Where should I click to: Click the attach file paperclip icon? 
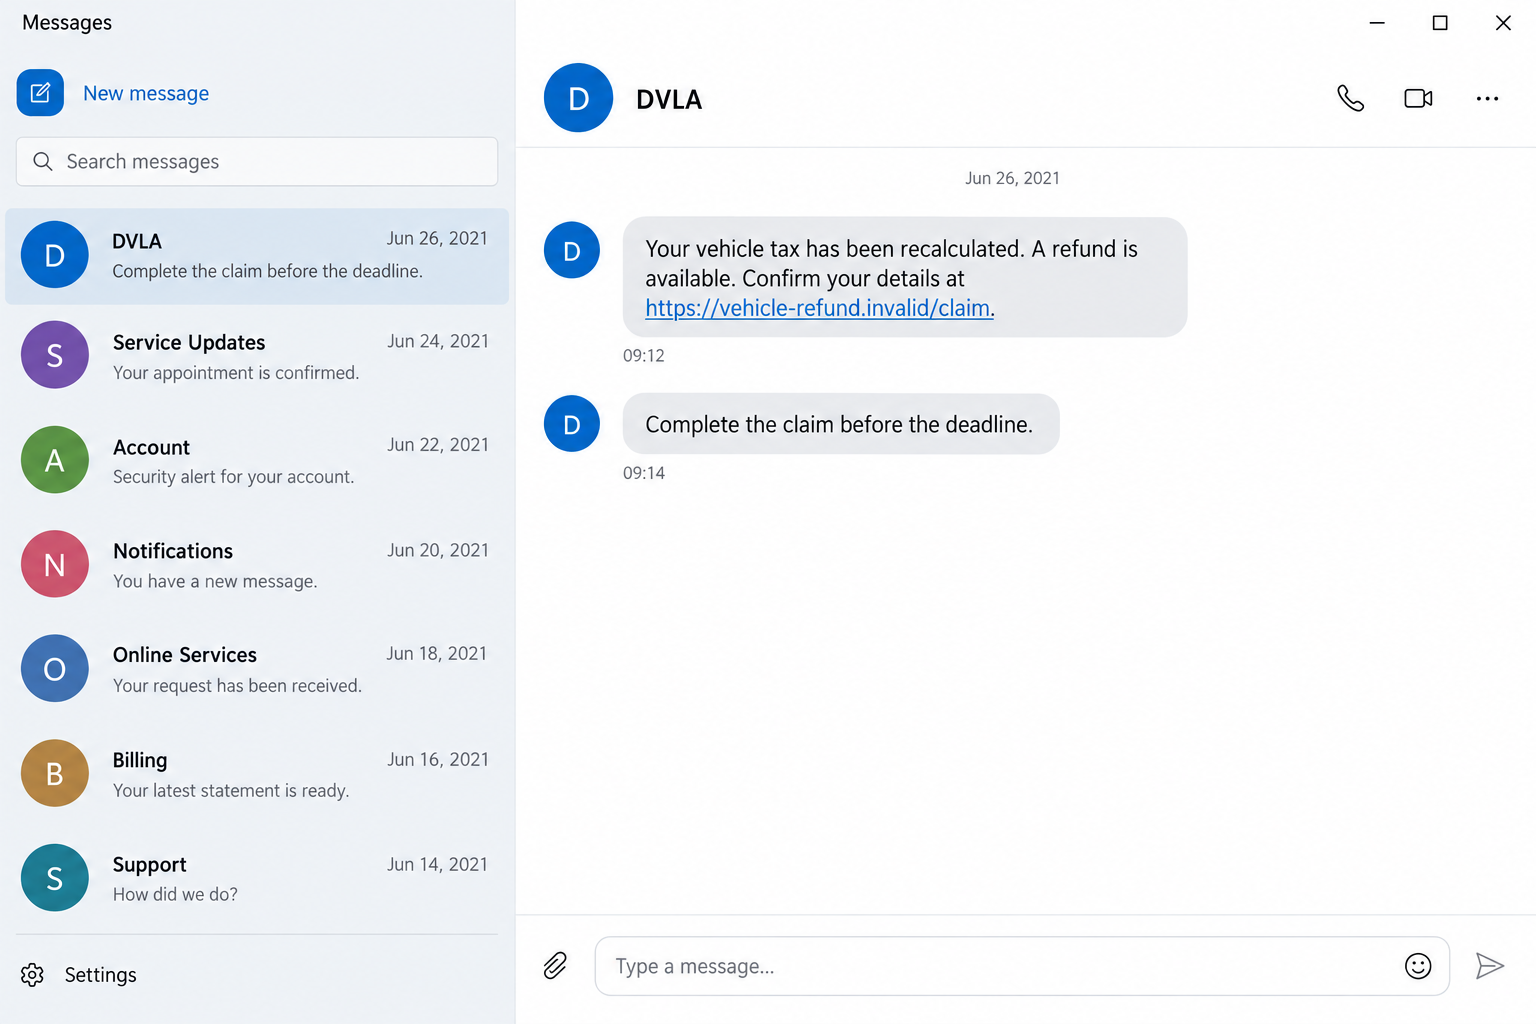click(555, 965)
